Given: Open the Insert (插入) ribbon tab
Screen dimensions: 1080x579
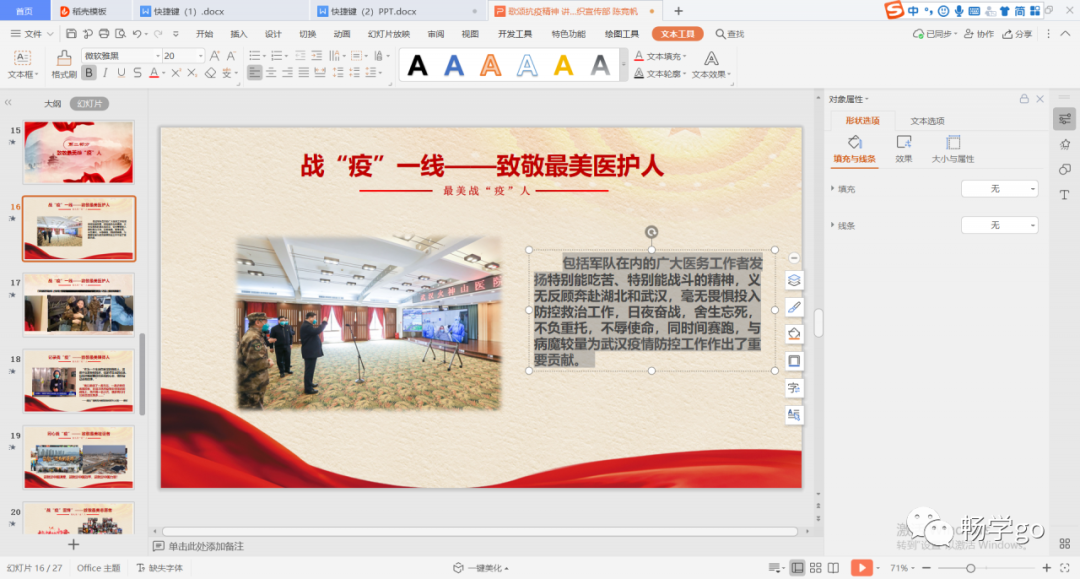Looking at the screenshot, I should coord(238,34).
